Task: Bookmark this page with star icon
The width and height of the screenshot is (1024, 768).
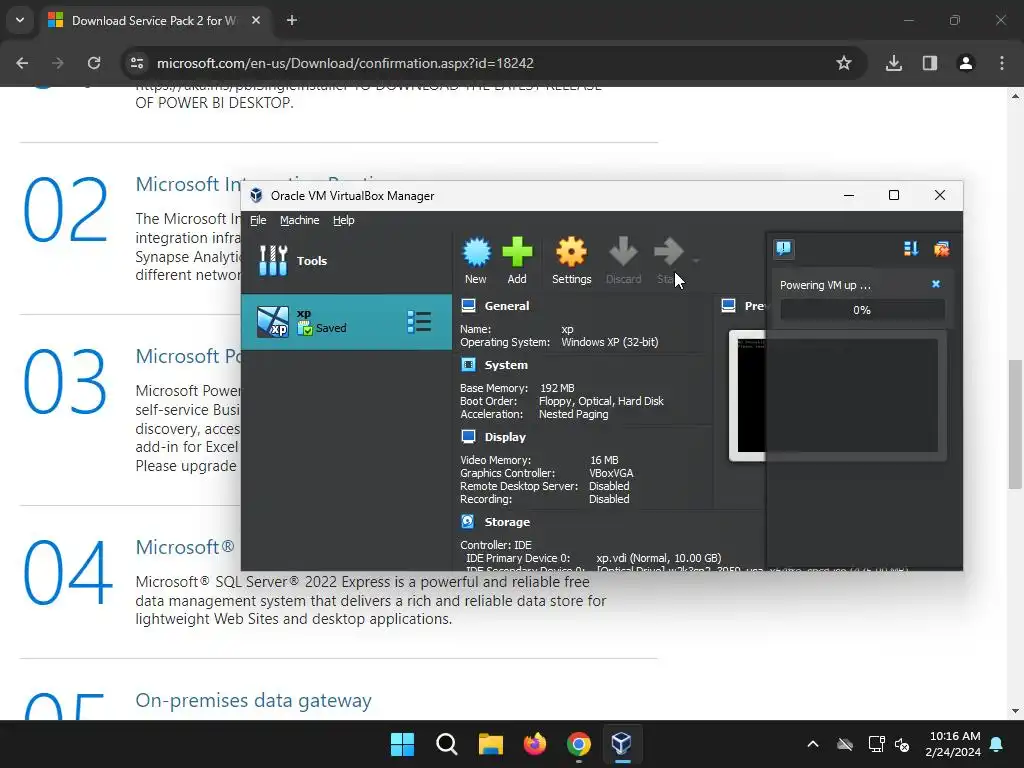Action: [x=844, y=63]
